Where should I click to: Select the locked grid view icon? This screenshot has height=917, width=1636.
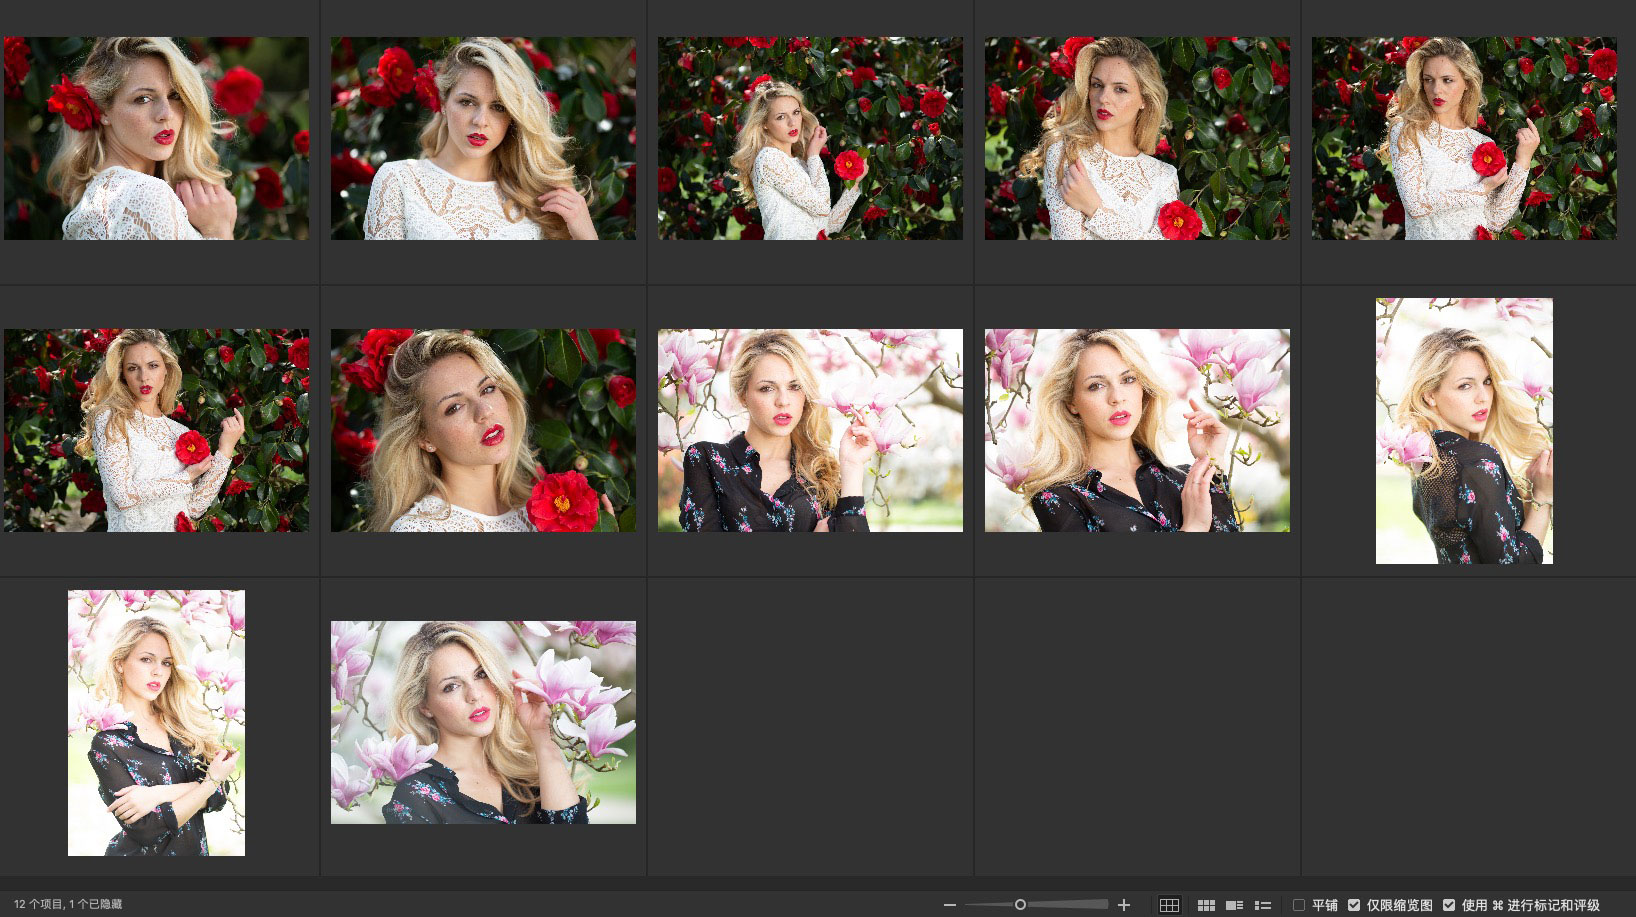(1169, 905)
